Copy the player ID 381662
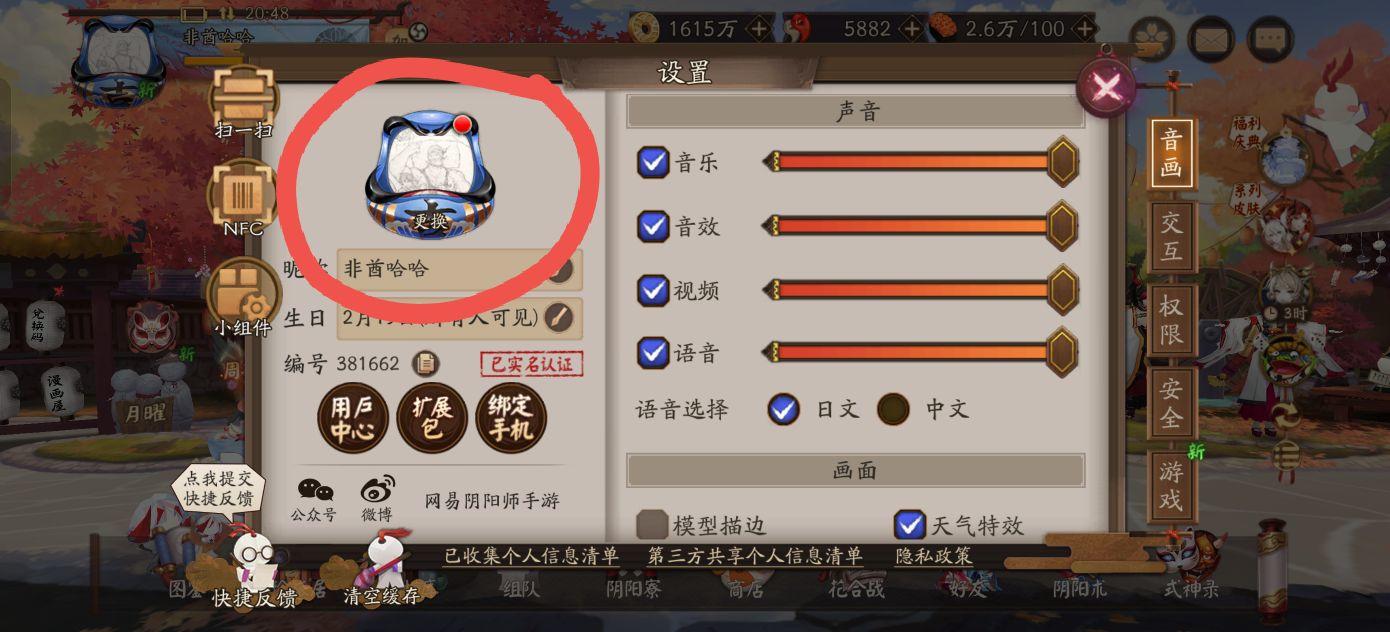 pyautogui.click(x=426, y=364)
